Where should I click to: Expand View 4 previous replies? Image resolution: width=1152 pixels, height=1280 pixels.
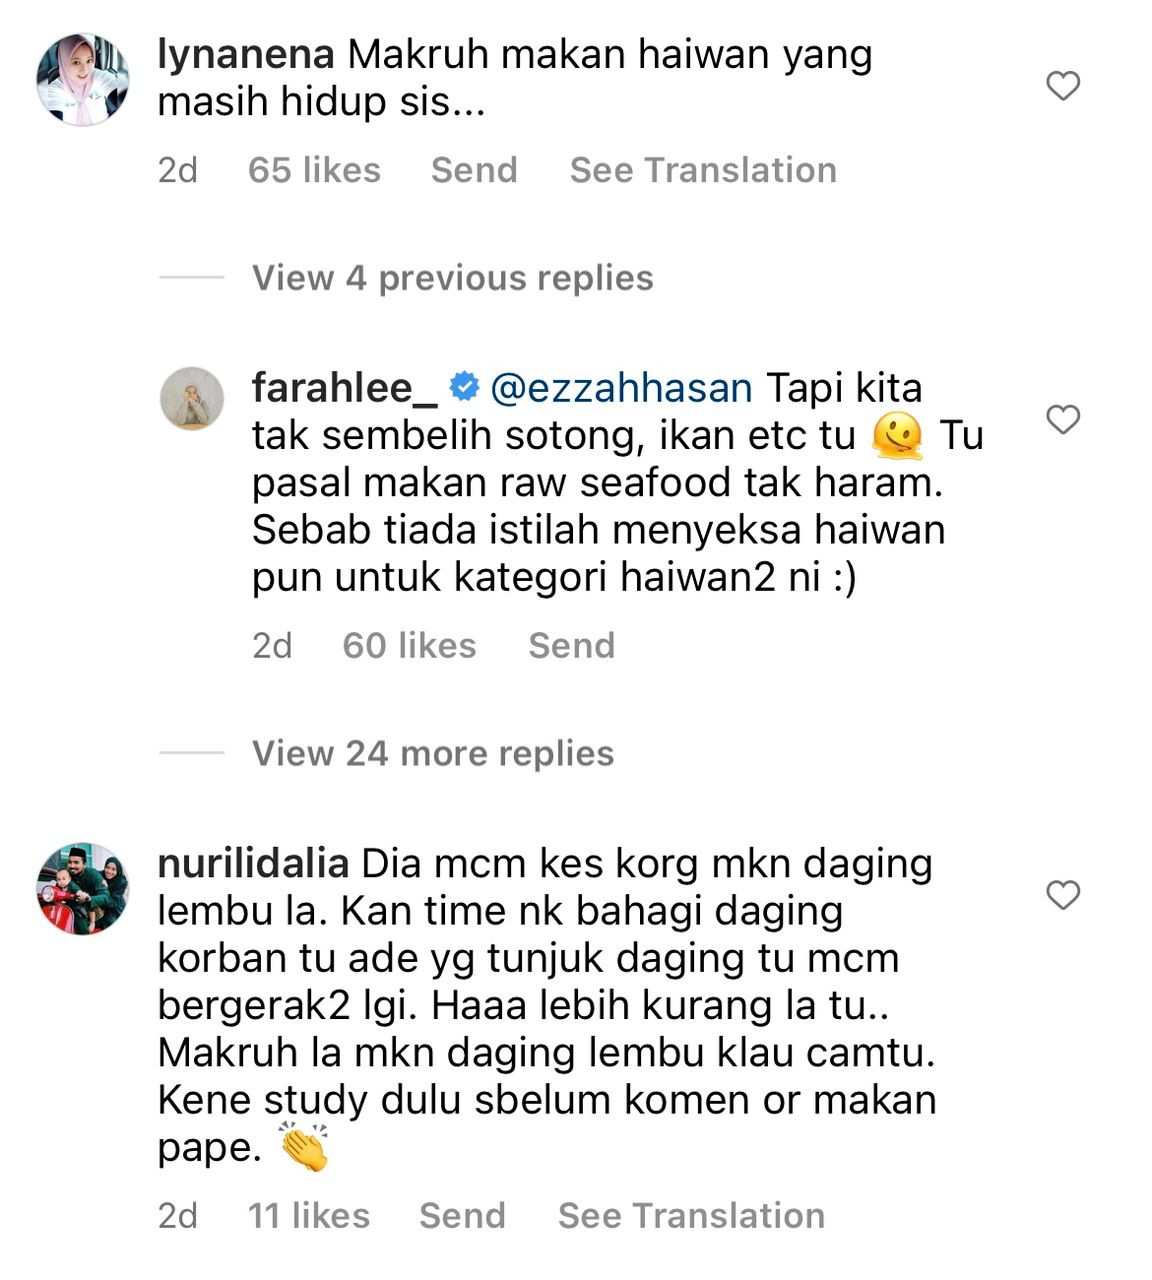pyautogui.click(x=452, y=278)
